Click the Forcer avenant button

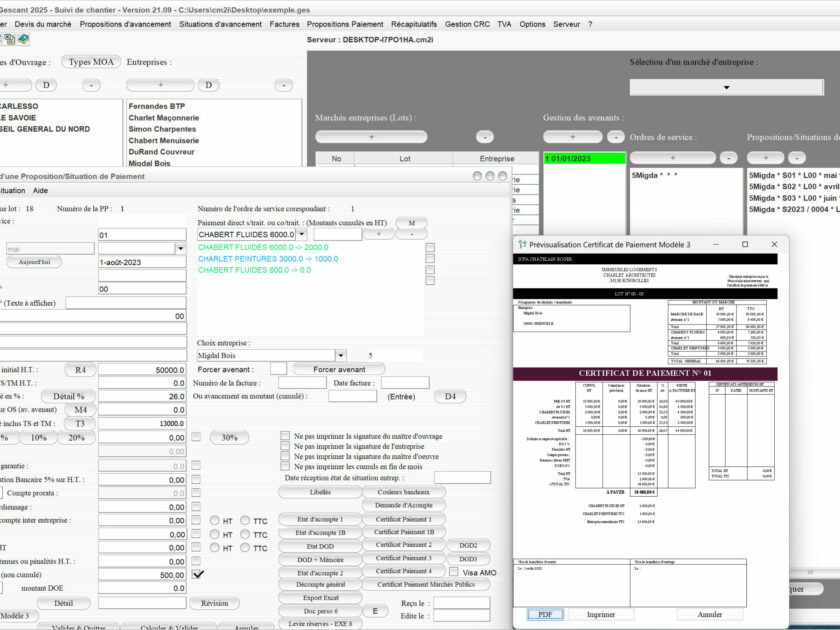pos(339,369)
